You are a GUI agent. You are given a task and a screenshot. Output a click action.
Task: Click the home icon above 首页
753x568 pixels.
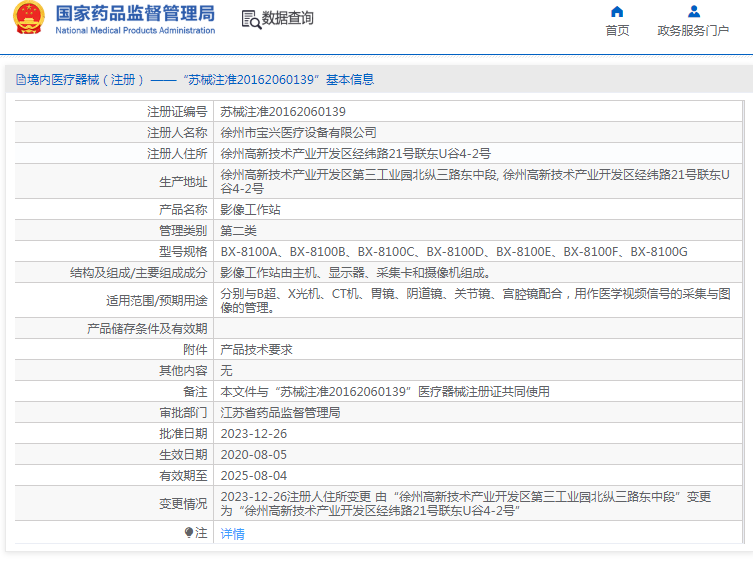point(617,12)
